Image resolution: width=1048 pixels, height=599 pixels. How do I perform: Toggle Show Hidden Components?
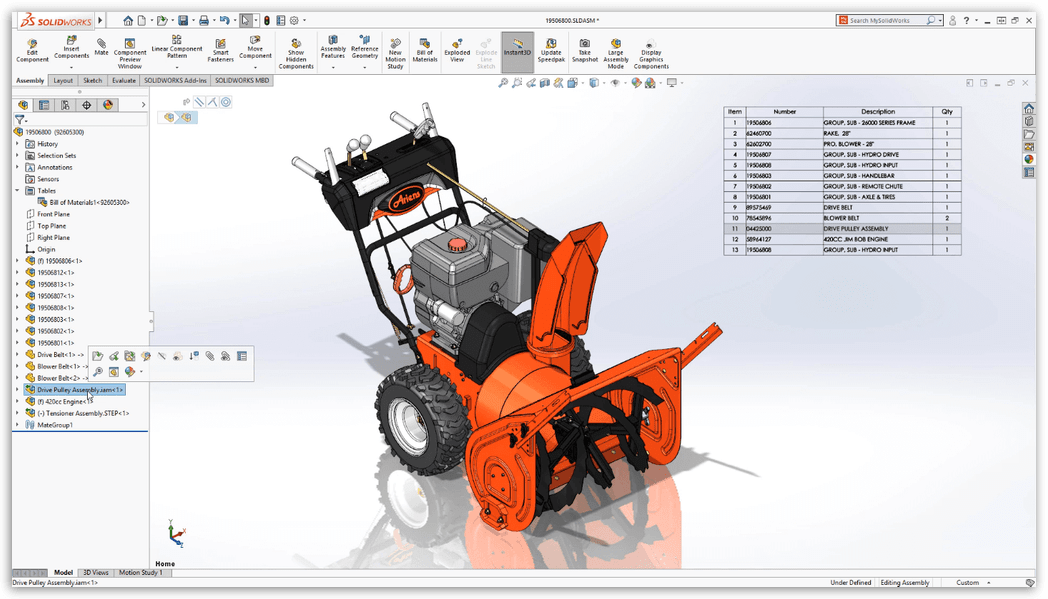coord(296,54)
